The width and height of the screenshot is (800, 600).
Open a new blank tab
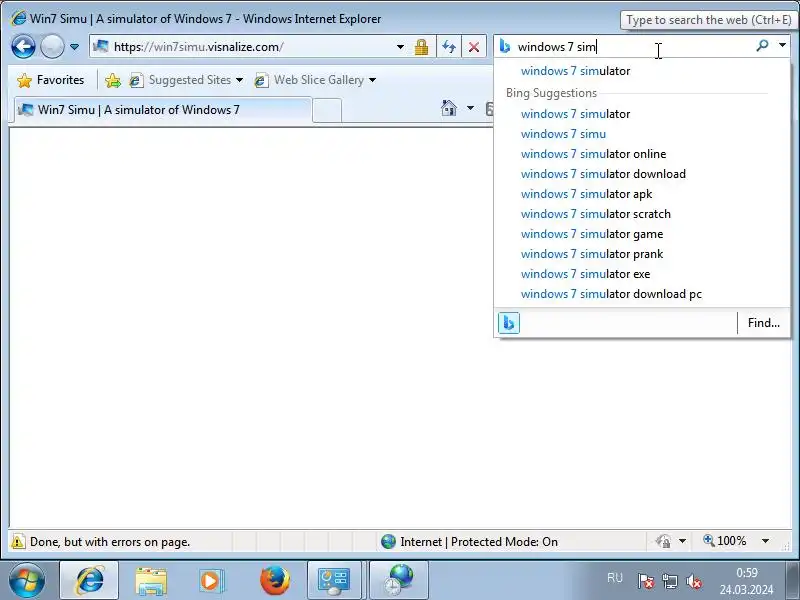click(x=327, y=110)
